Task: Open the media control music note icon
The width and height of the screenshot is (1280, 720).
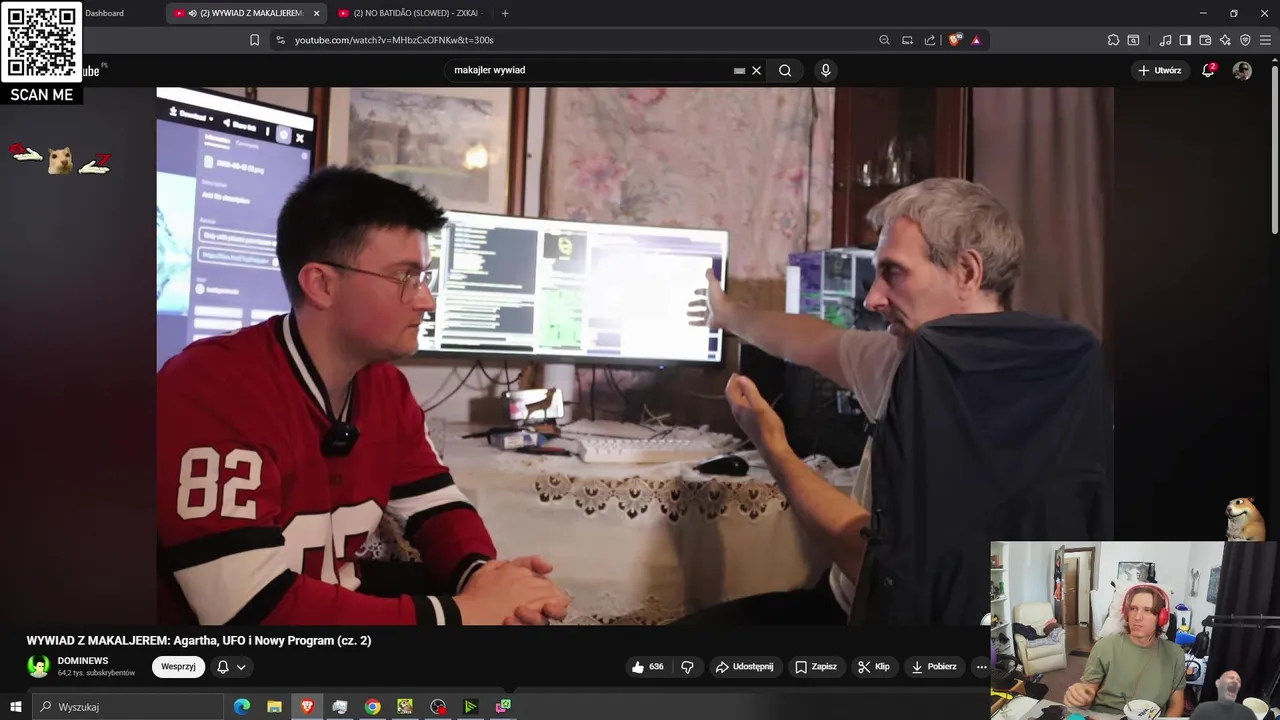Action: pyautogui.click(x=1165, y=40)
